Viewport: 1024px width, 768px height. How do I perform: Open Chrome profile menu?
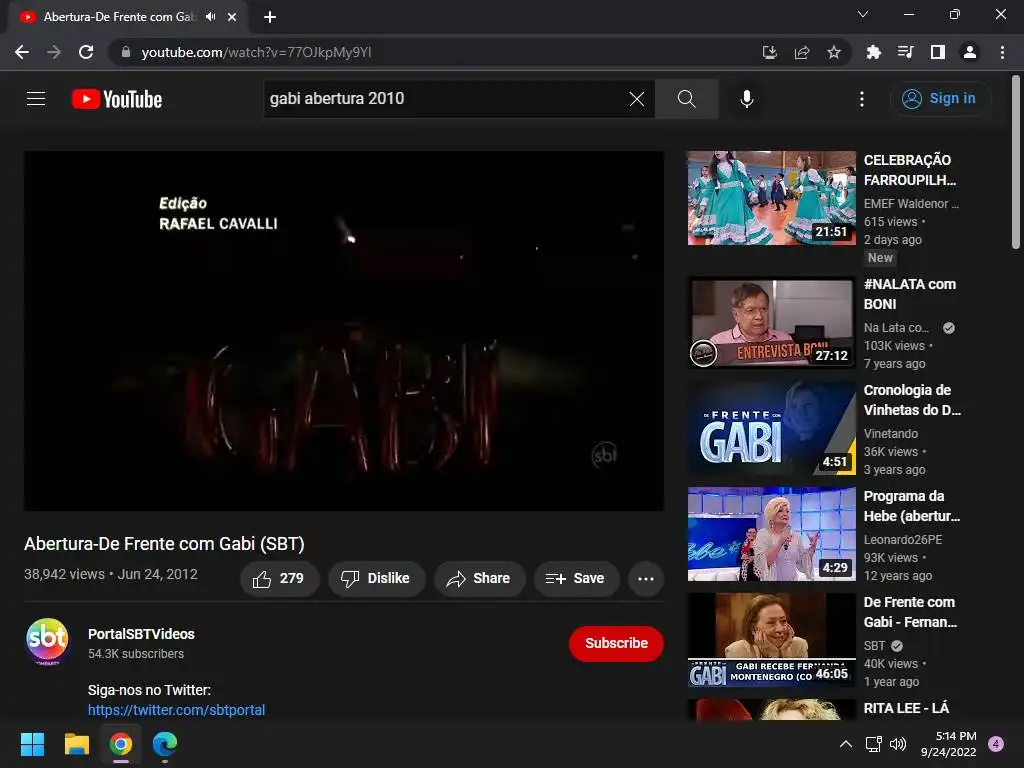click(x=970, y=52)
